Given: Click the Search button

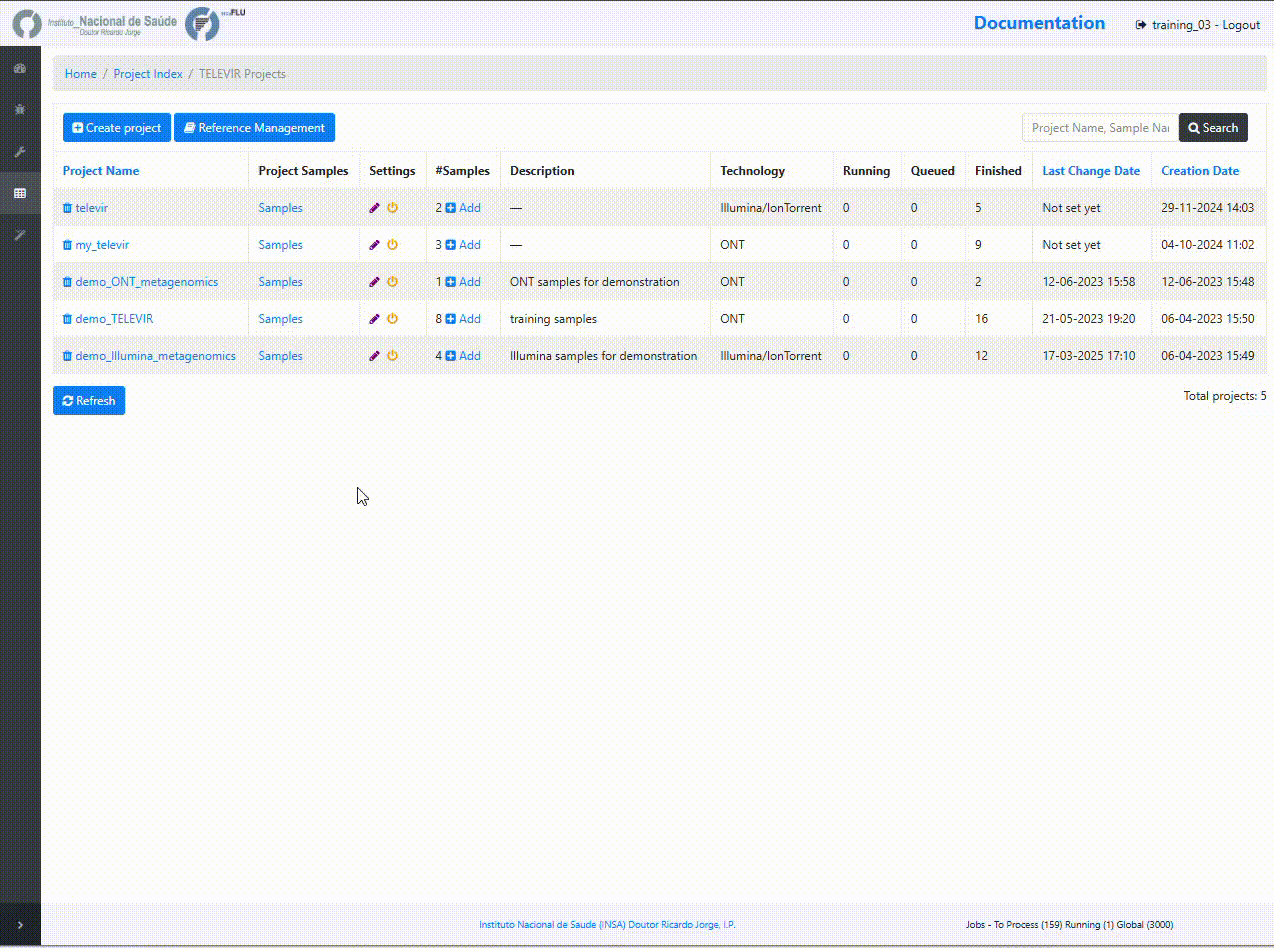Looking at the screenshot, I should coord(1213,128).
